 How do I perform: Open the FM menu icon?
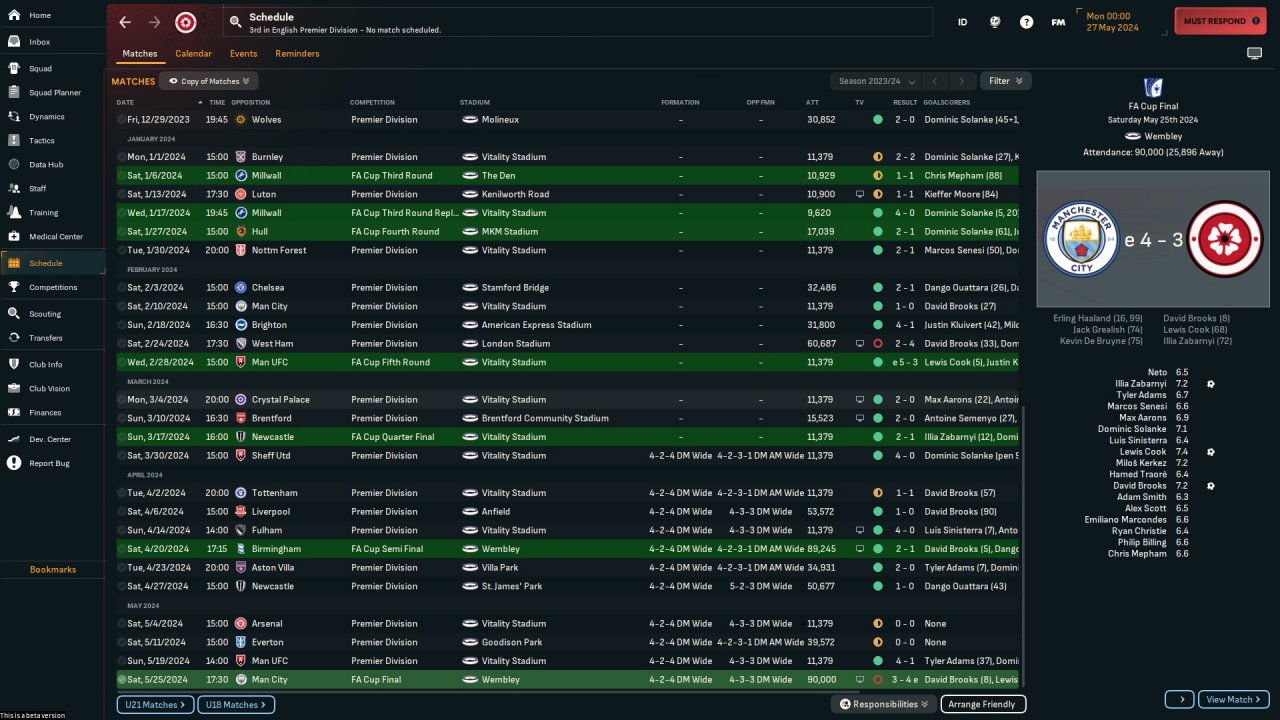click(1058, 22)
